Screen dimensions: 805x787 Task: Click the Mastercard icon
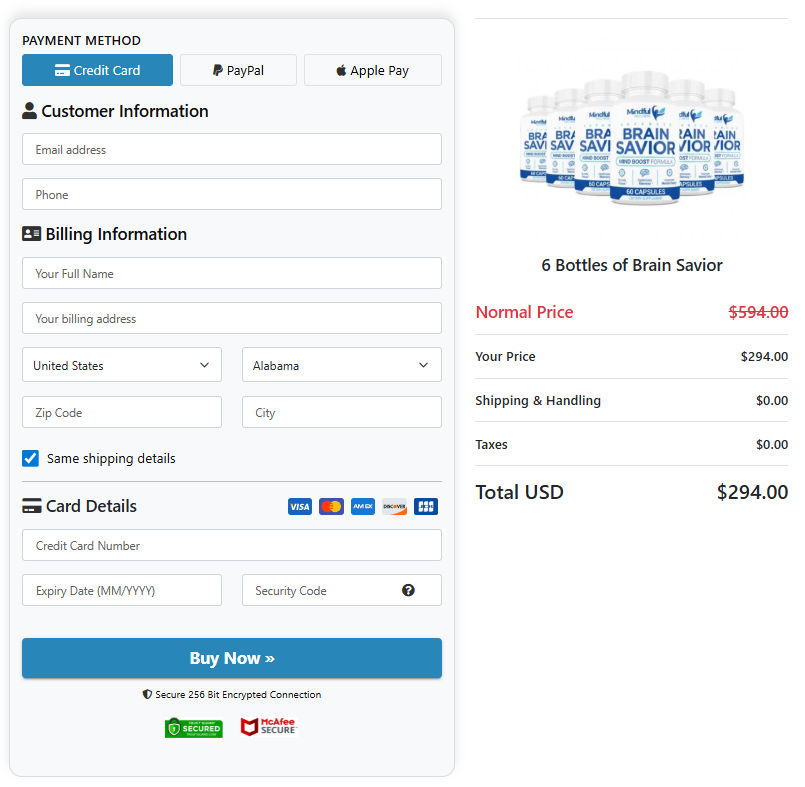[x=331, y=507]
